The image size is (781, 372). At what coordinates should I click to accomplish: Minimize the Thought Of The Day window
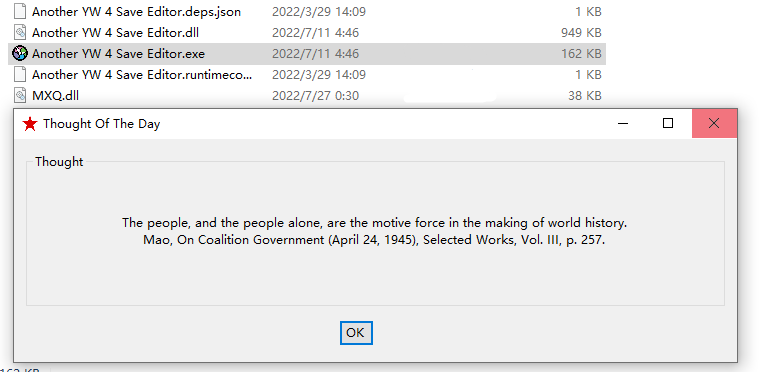(623, 124)
